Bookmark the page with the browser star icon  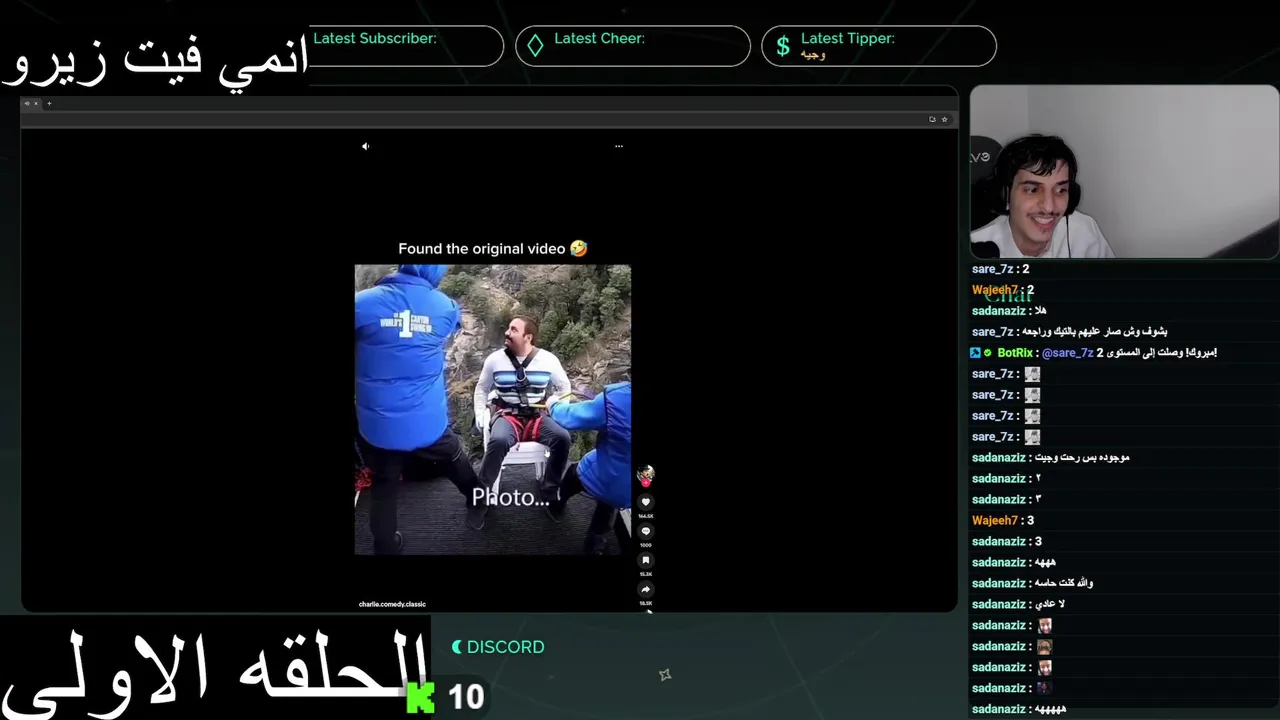click(944, 119)
